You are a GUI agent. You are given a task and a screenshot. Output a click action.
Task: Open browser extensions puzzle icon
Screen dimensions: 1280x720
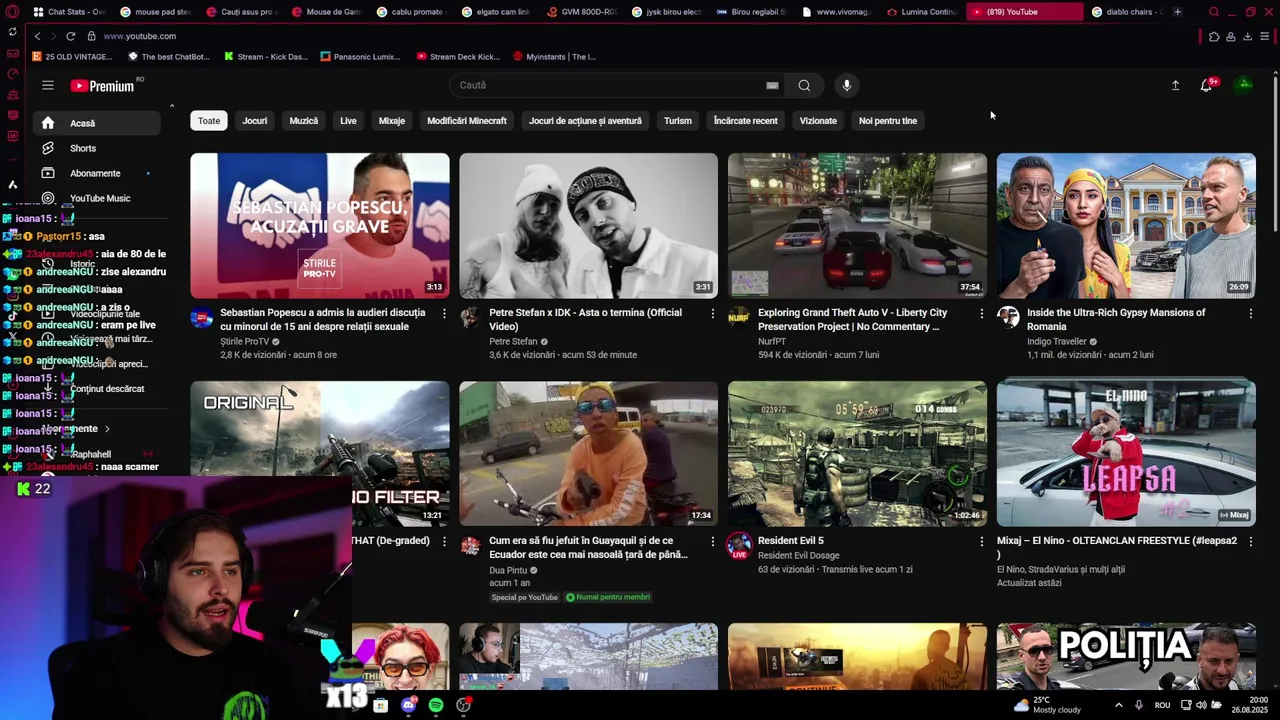1214,36
